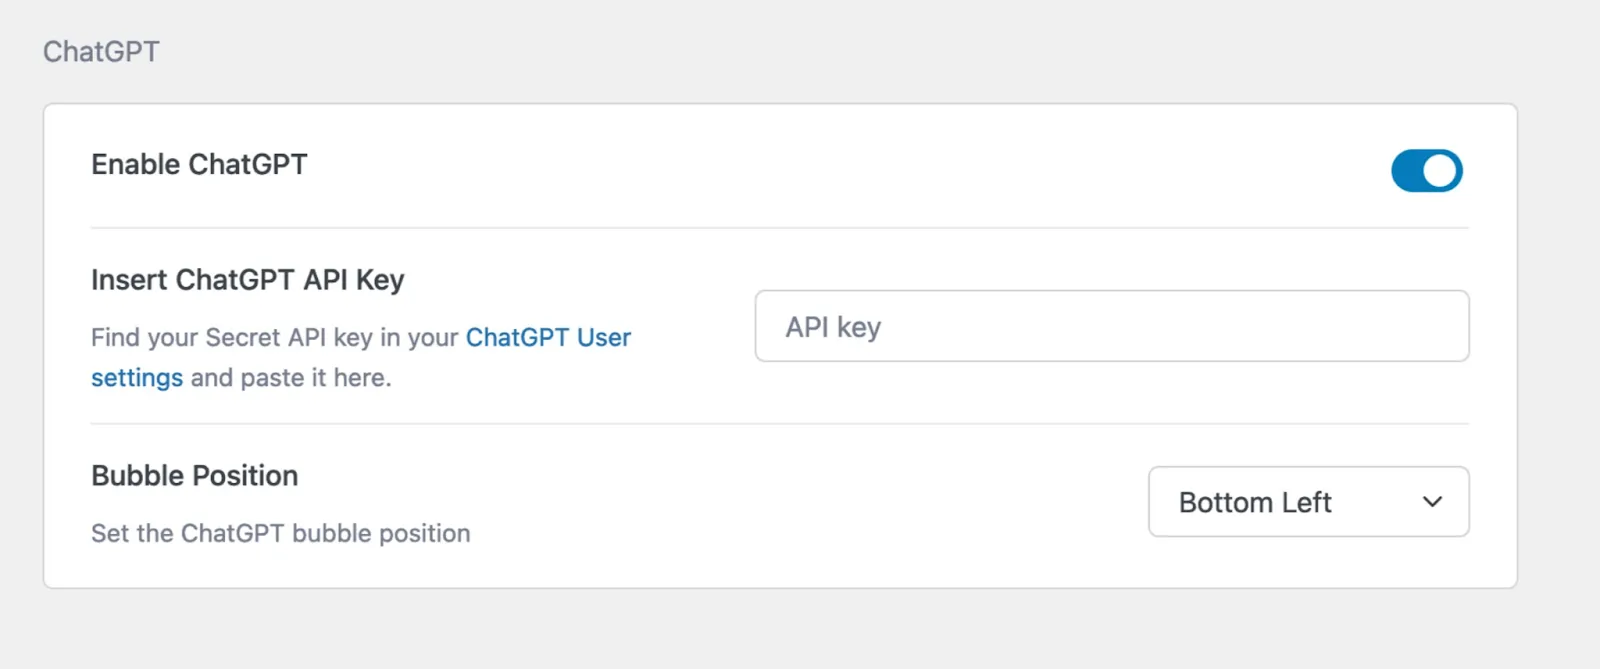Click the API key input field
Screen dimensions: 1600x669
tap(1111, 326)
